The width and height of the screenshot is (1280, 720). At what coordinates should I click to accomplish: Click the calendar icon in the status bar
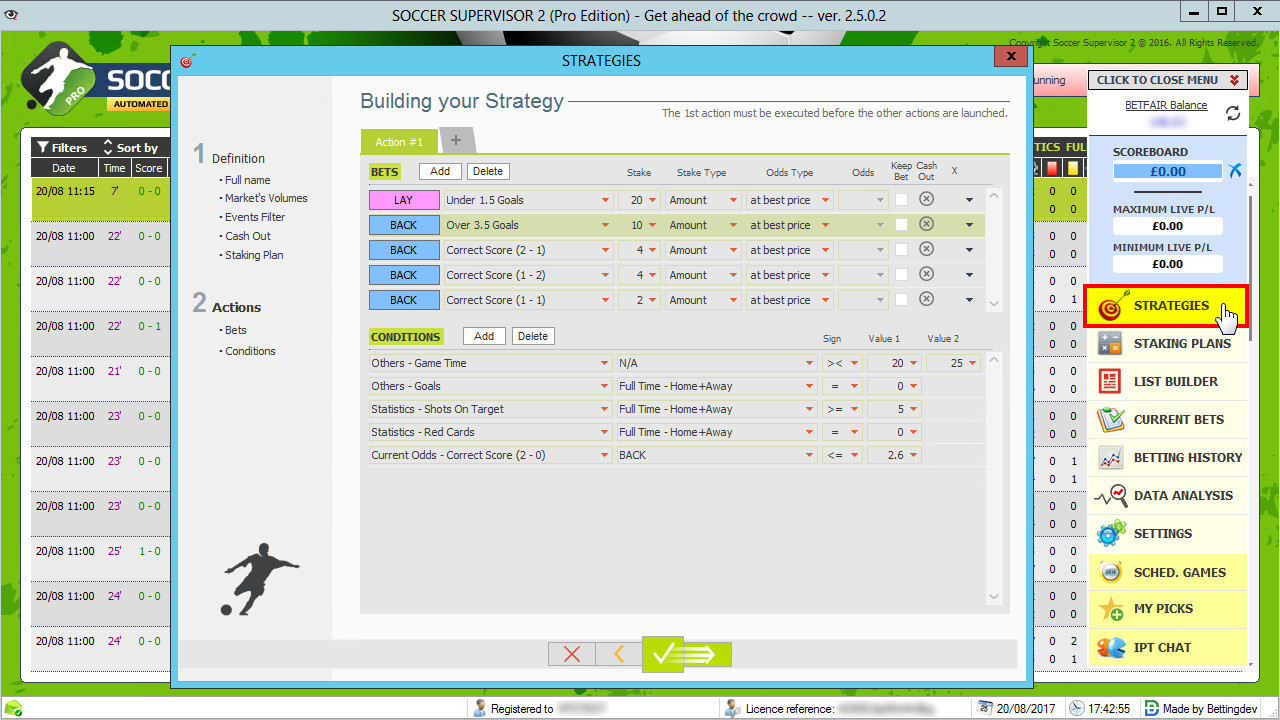point(985,708)
